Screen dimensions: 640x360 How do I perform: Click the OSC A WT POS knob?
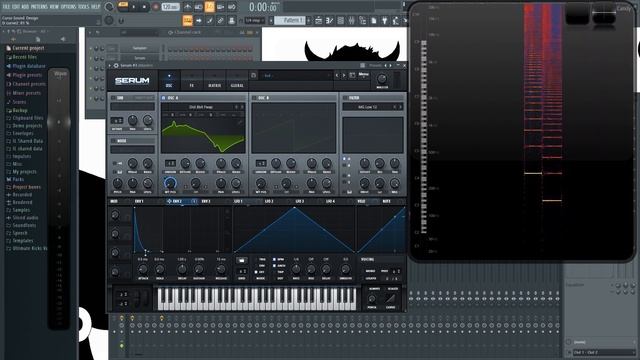click(x=170, y=183)
